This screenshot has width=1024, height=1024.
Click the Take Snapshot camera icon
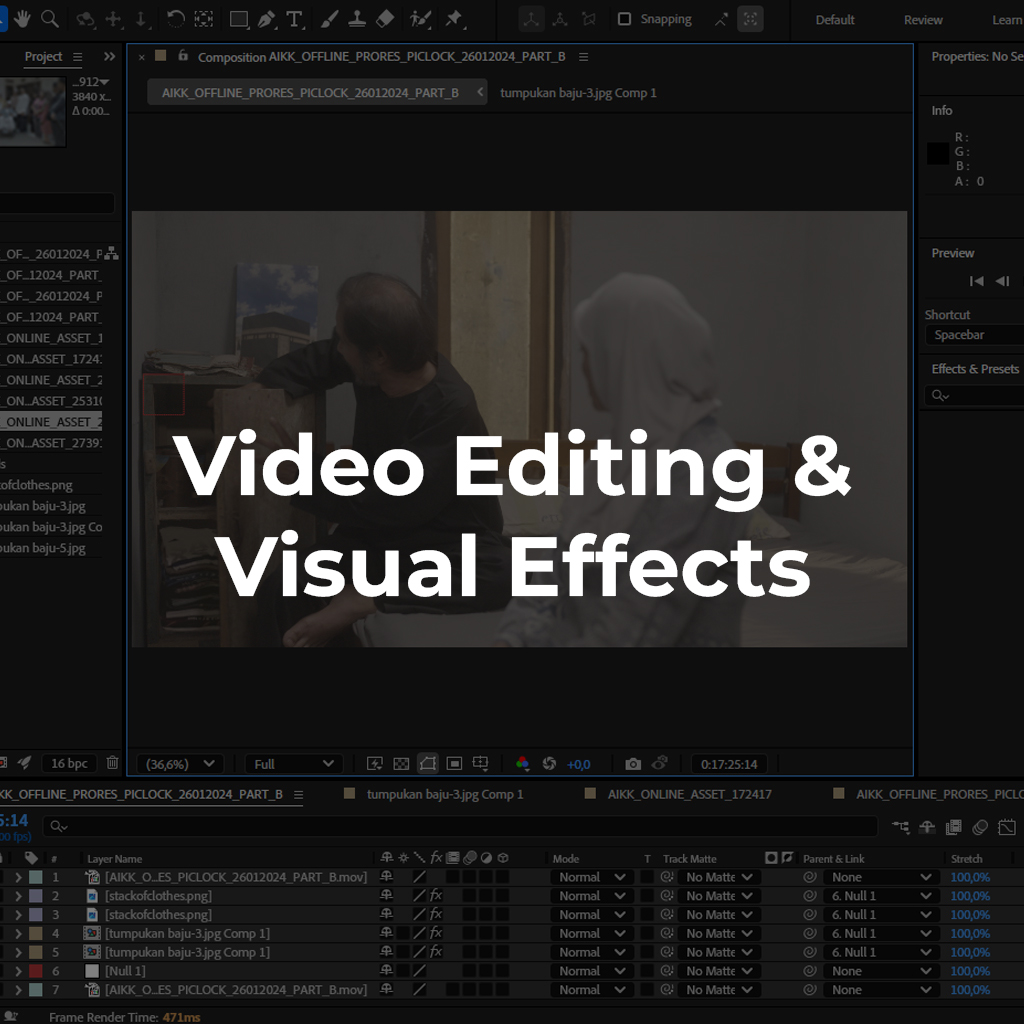tap(633, 764)
